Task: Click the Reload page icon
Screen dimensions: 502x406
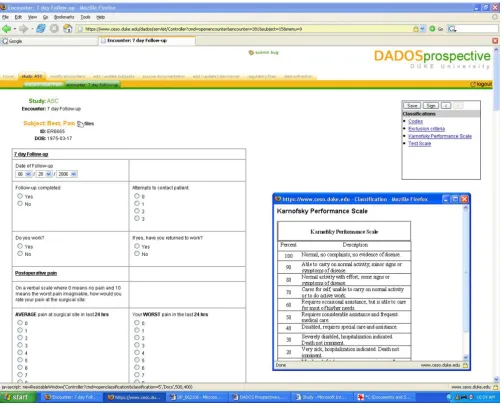Action: pyautogui.click(x=41, y=29)
